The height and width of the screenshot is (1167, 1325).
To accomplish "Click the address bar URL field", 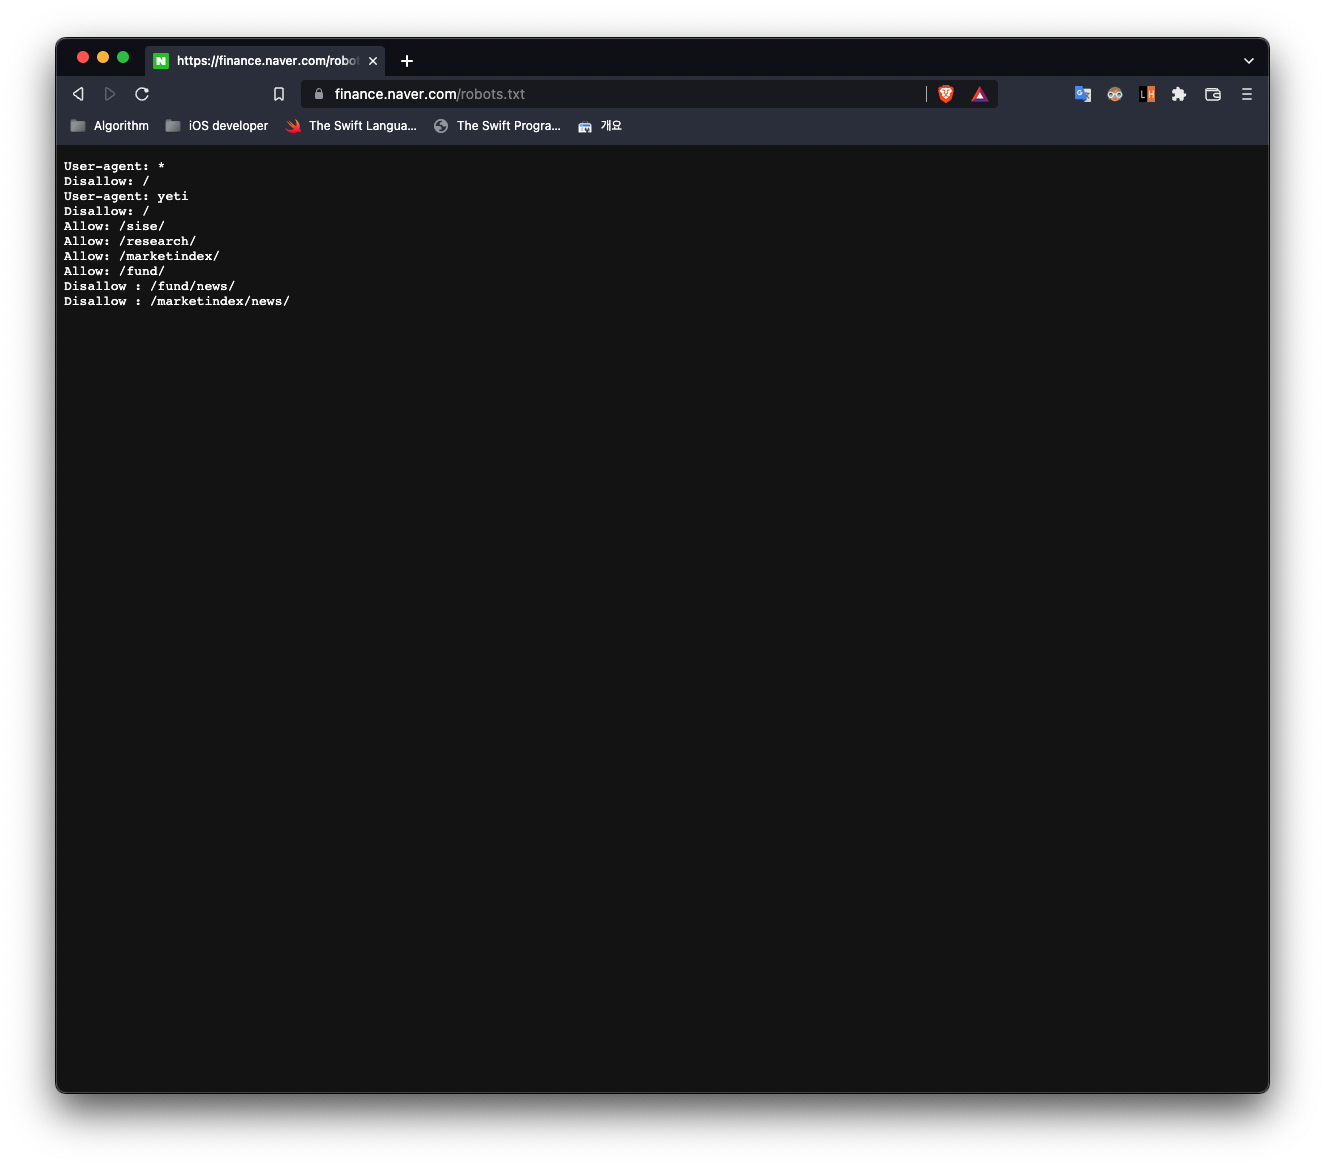I will 620,94.
